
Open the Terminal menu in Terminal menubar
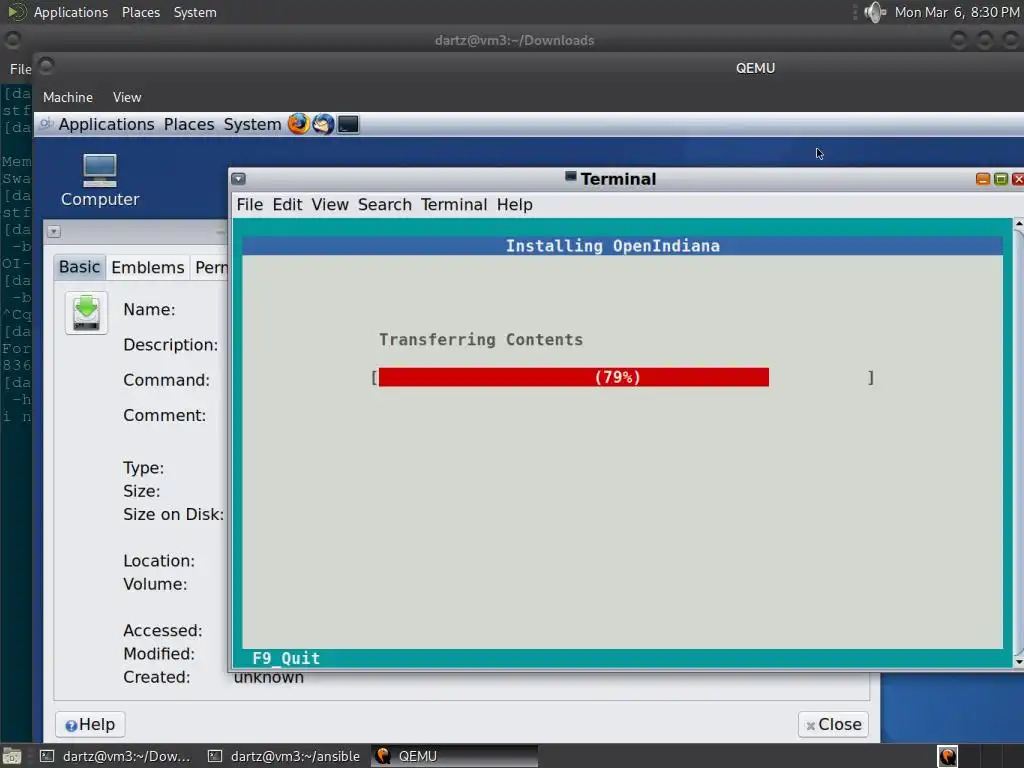(454, 204)
